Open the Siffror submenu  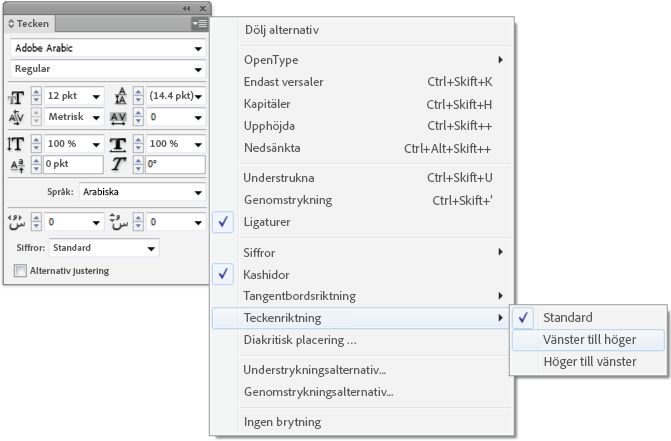point(362,252)
